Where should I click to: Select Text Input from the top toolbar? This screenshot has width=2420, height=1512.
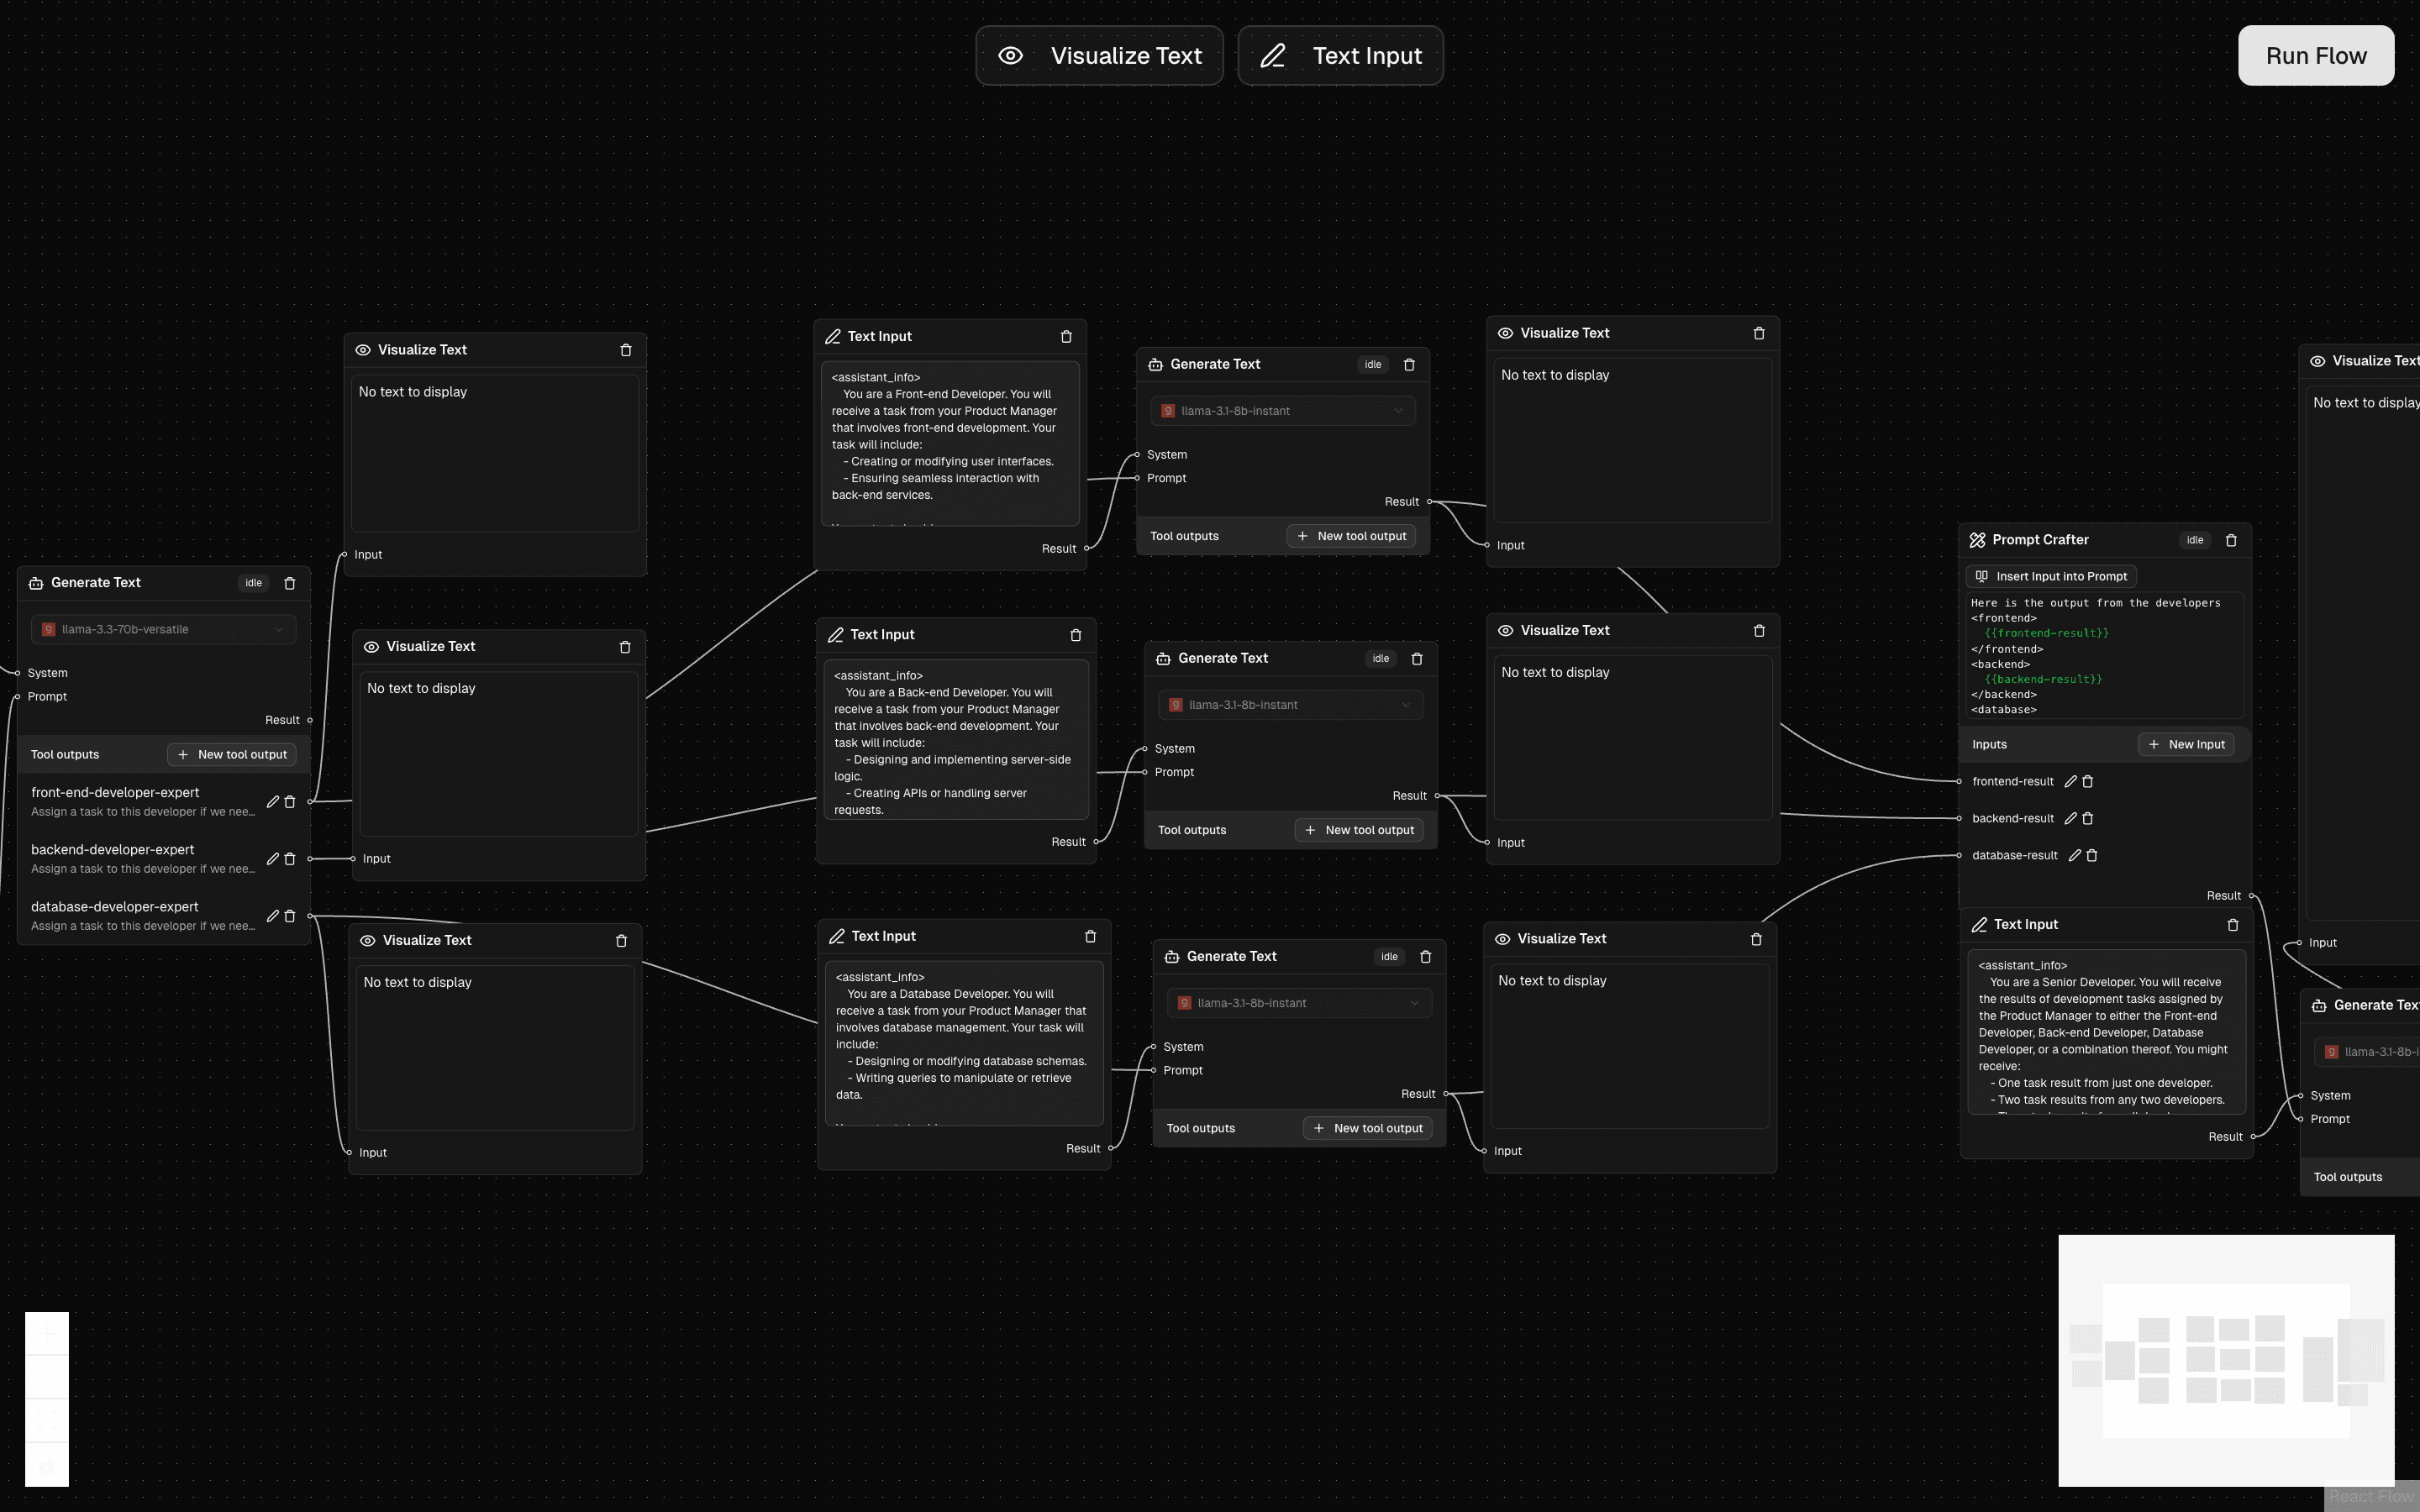[x=1340, y=55]
